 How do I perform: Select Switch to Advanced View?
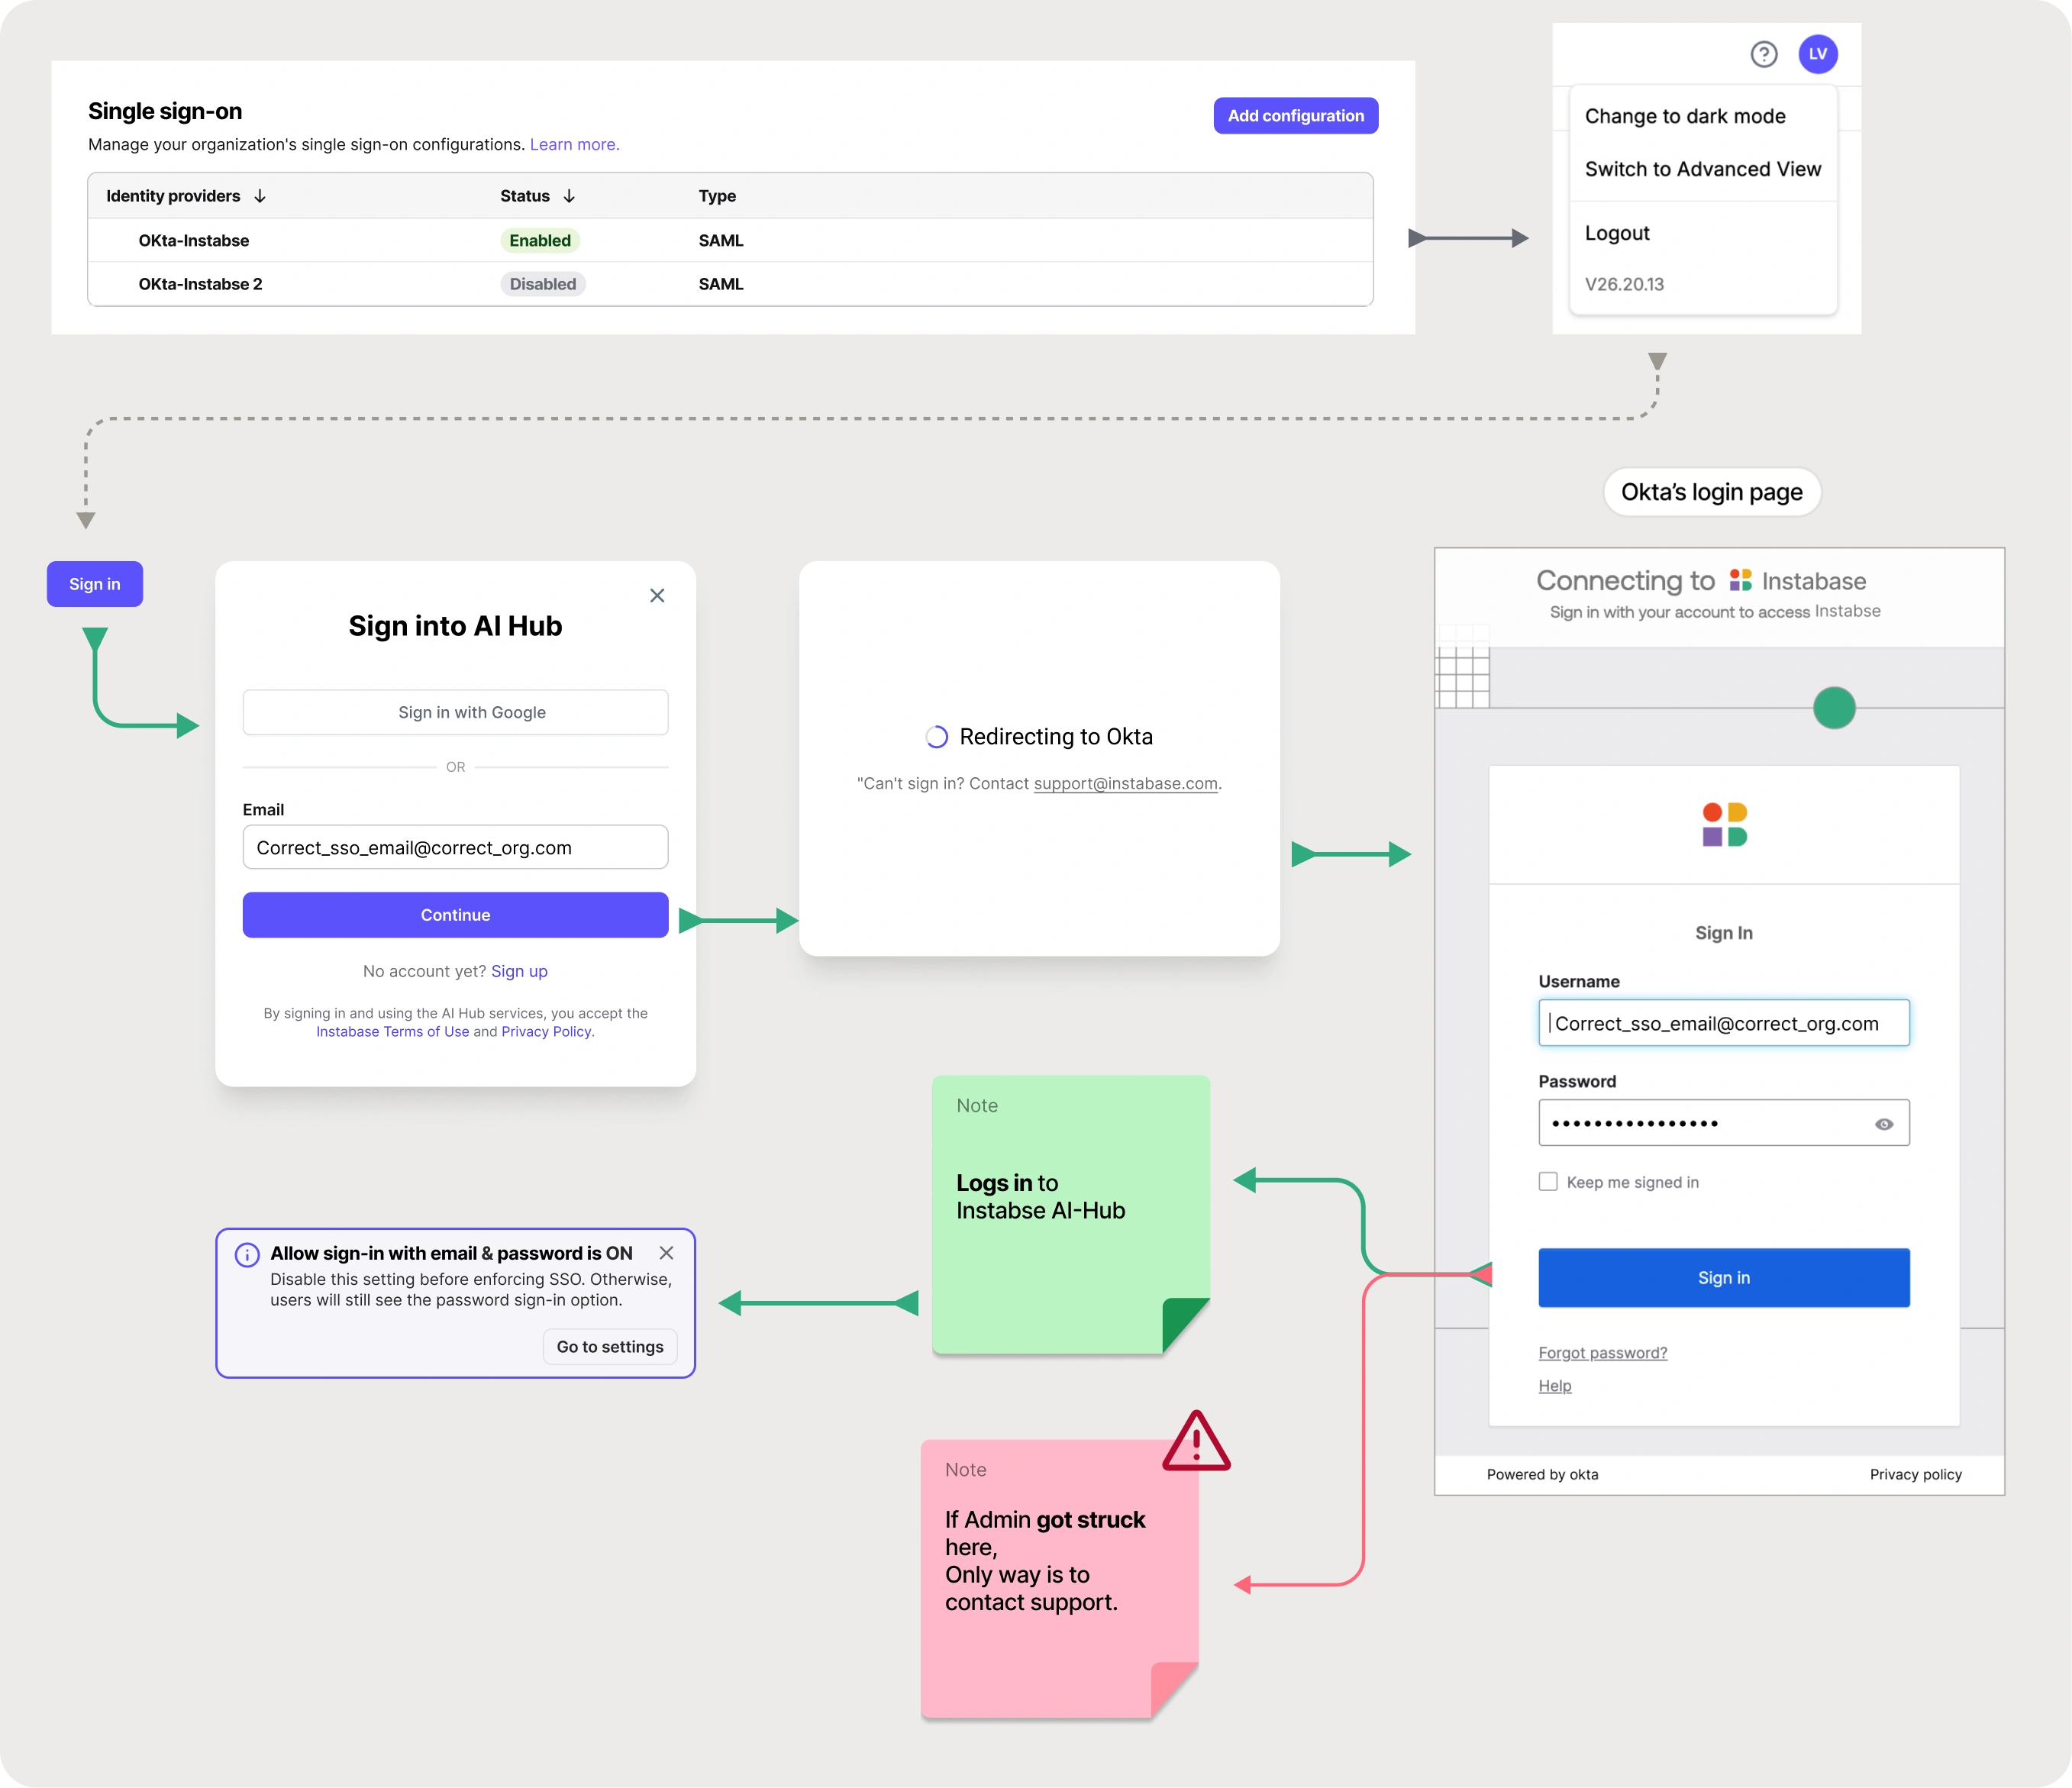pos(1703,169)
